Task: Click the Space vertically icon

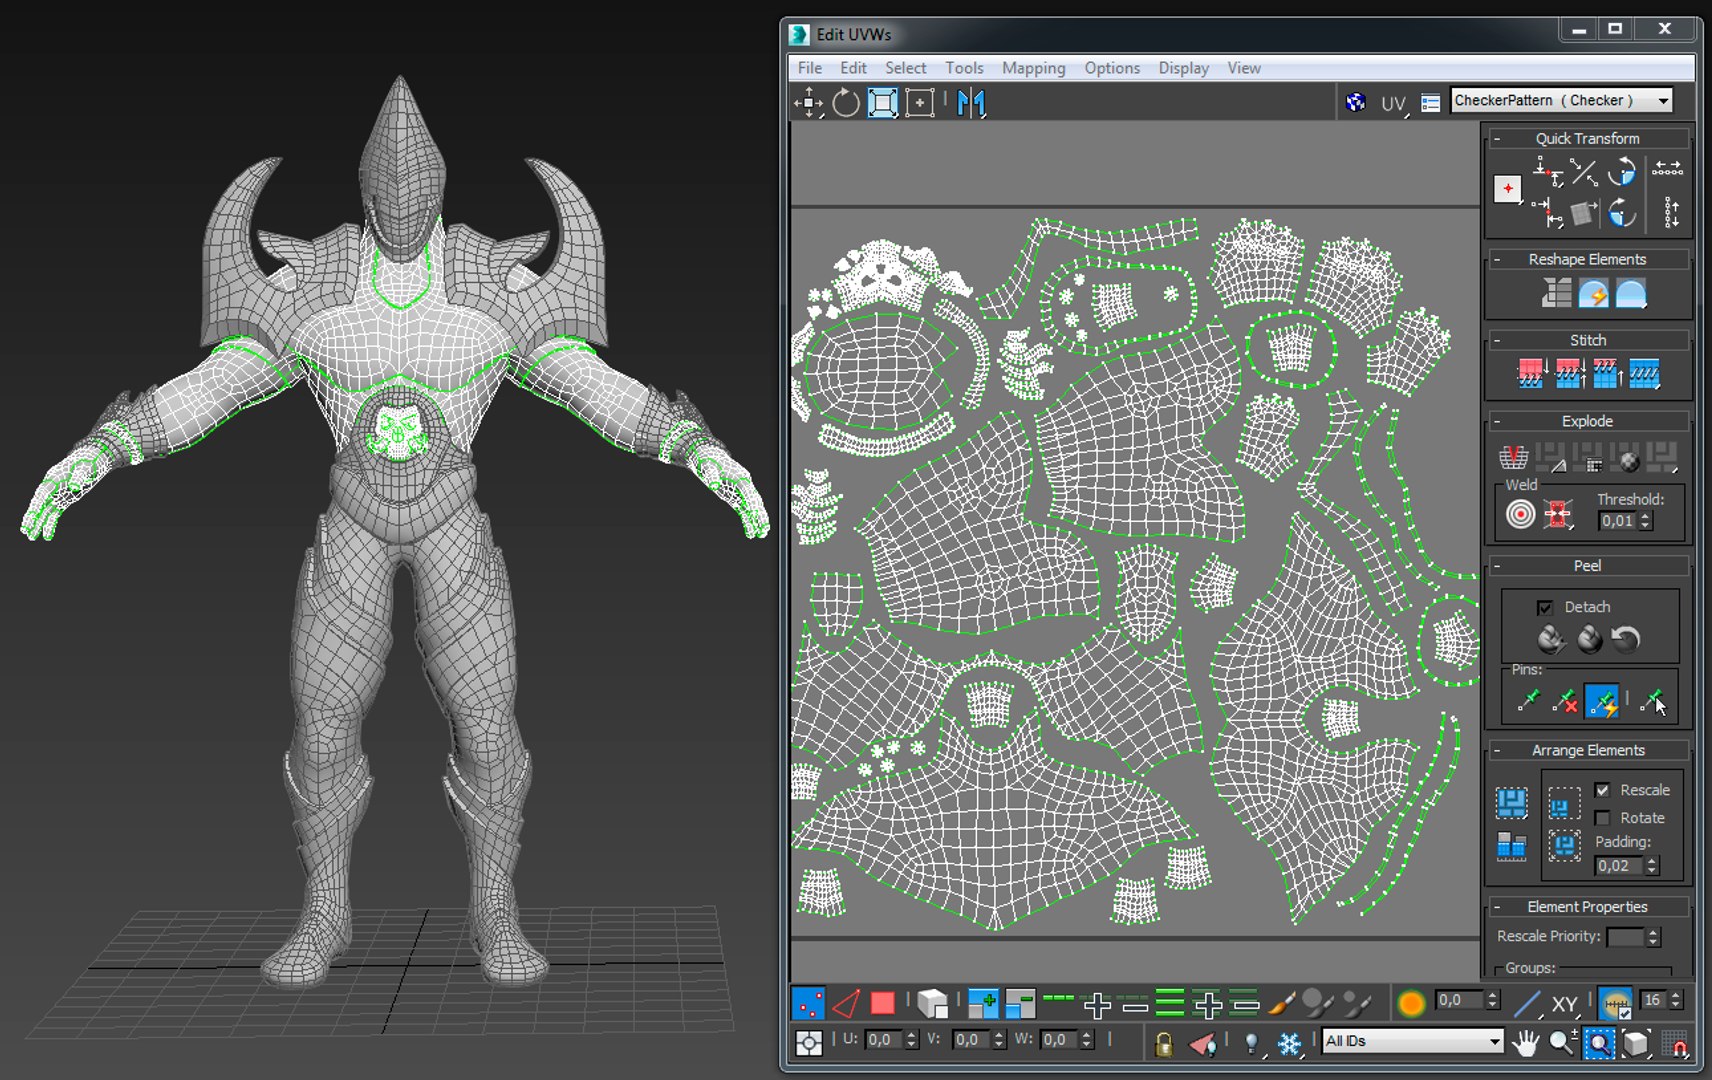Action: point(1670,211)
